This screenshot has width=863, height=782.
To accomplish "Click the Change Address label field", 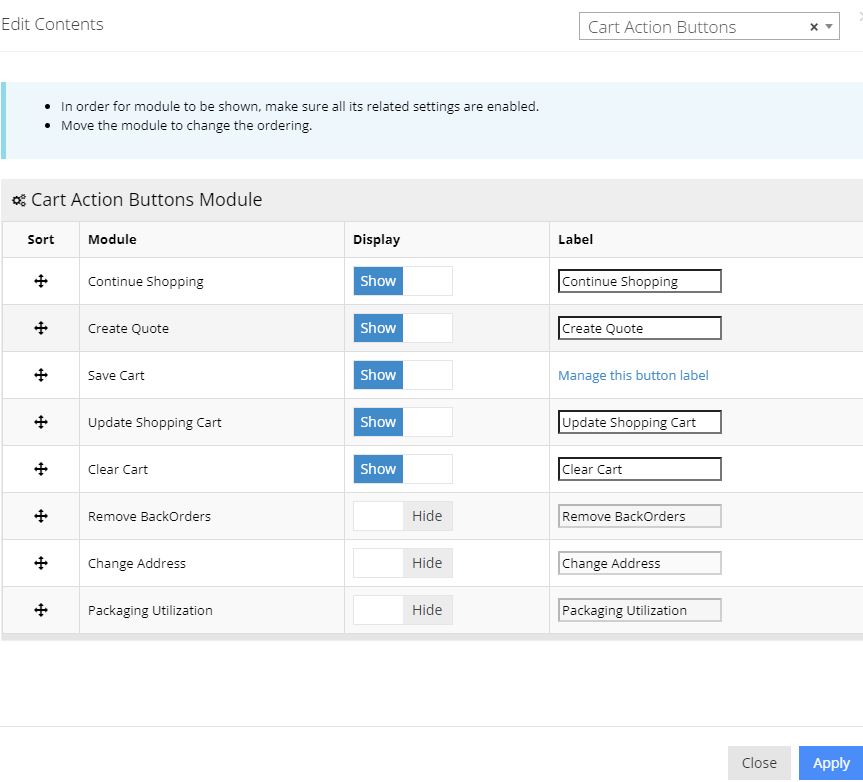I will [x=640, y=563].
